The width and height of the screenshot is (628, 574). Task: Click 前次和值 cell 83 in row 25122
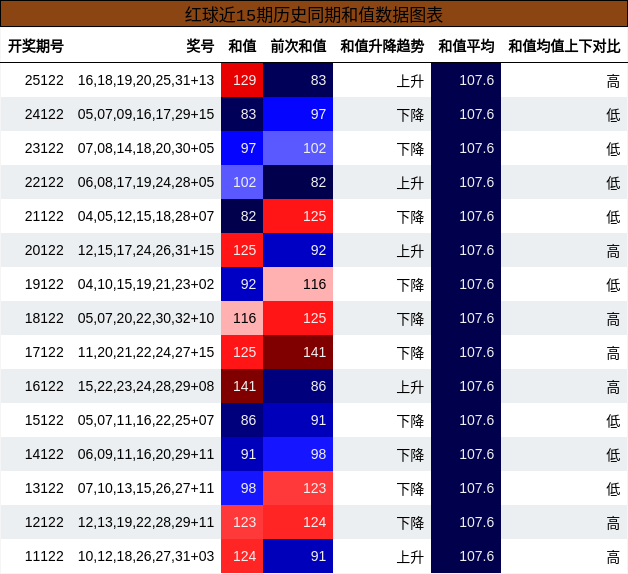[x=298, y=80]
